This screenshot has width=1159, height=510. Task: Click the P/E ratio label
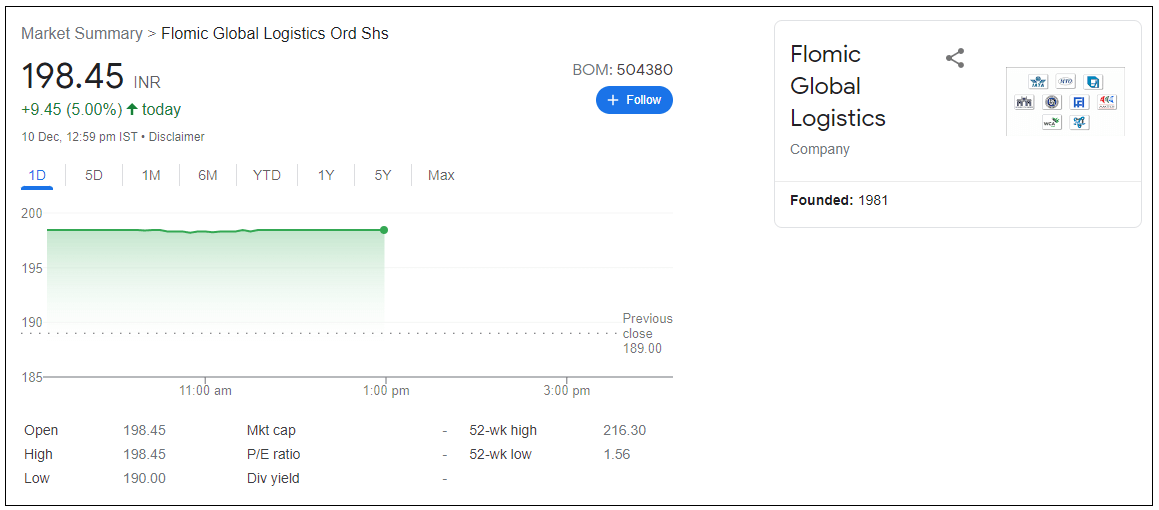click(273, 455)
